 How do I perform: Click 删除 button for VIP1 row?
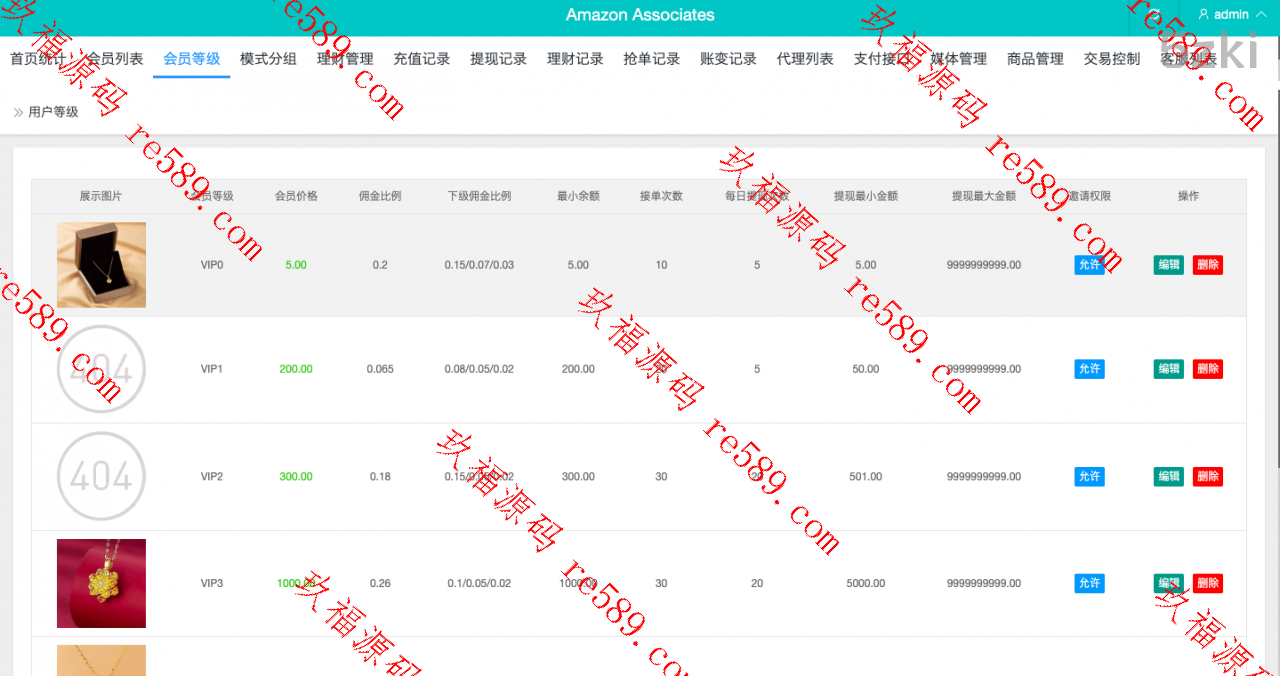click(x=1207, y=369)
